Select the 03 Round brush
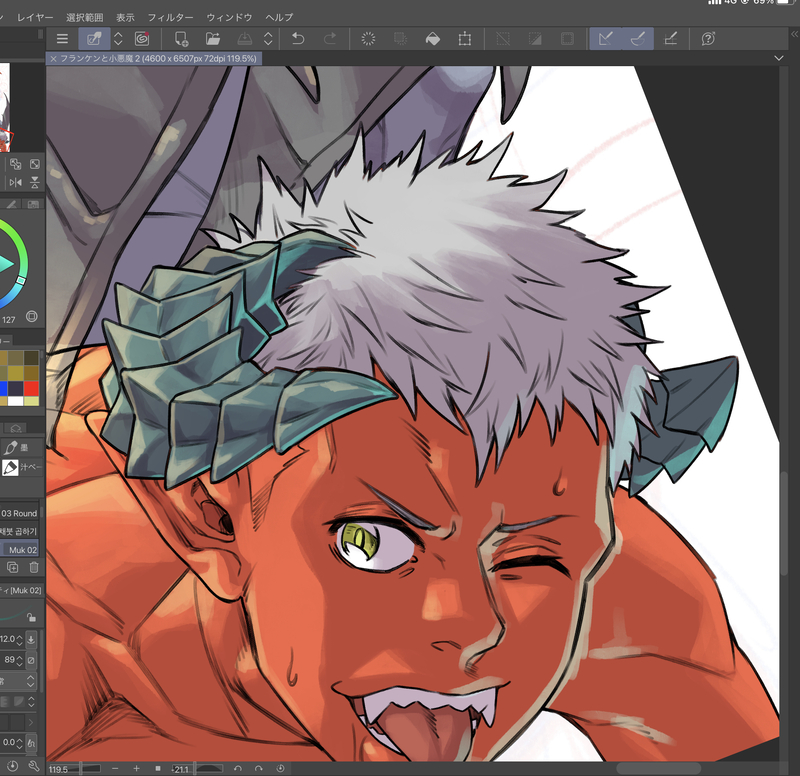This screenshot has width=800, height=776. [x=19, y=513]
